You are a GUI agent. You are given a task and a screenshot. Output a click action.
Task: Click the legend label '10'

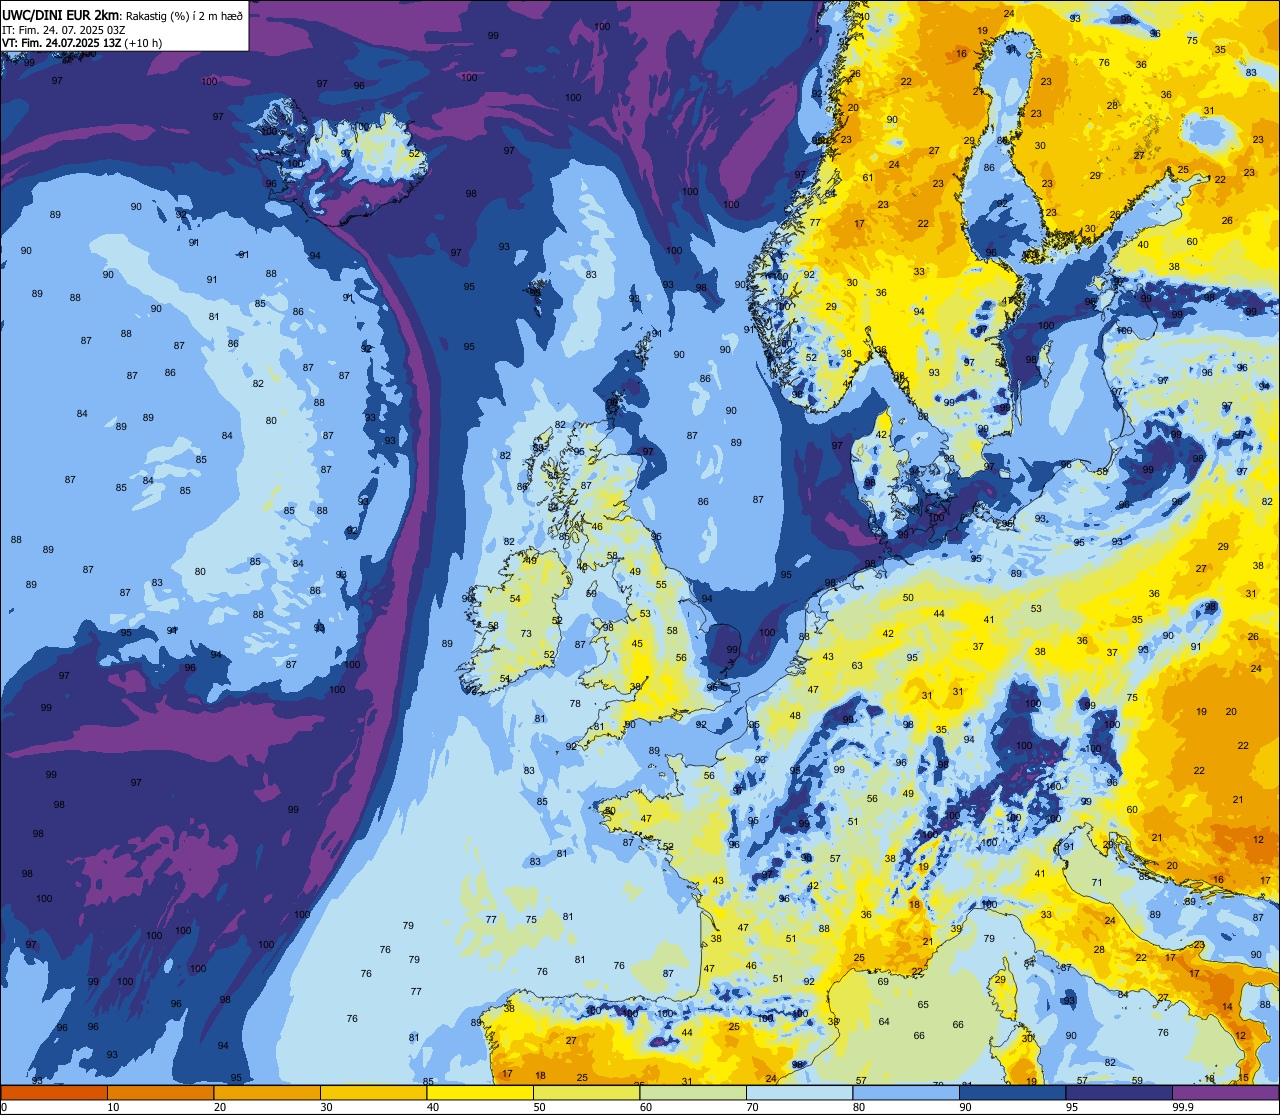[113, 1107]
